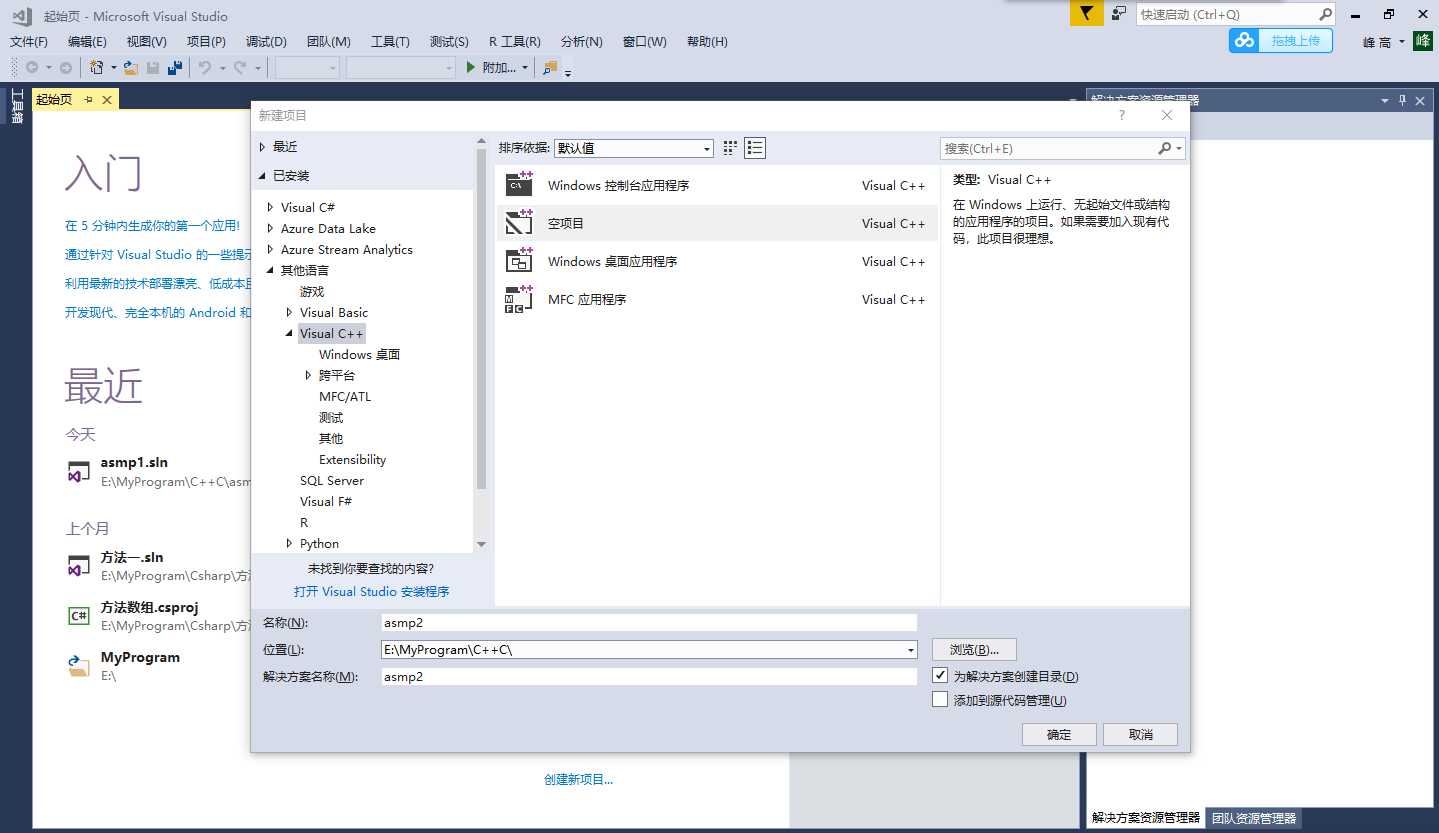Click the yellow notifications filter flag icon

tap(1086, 13)
